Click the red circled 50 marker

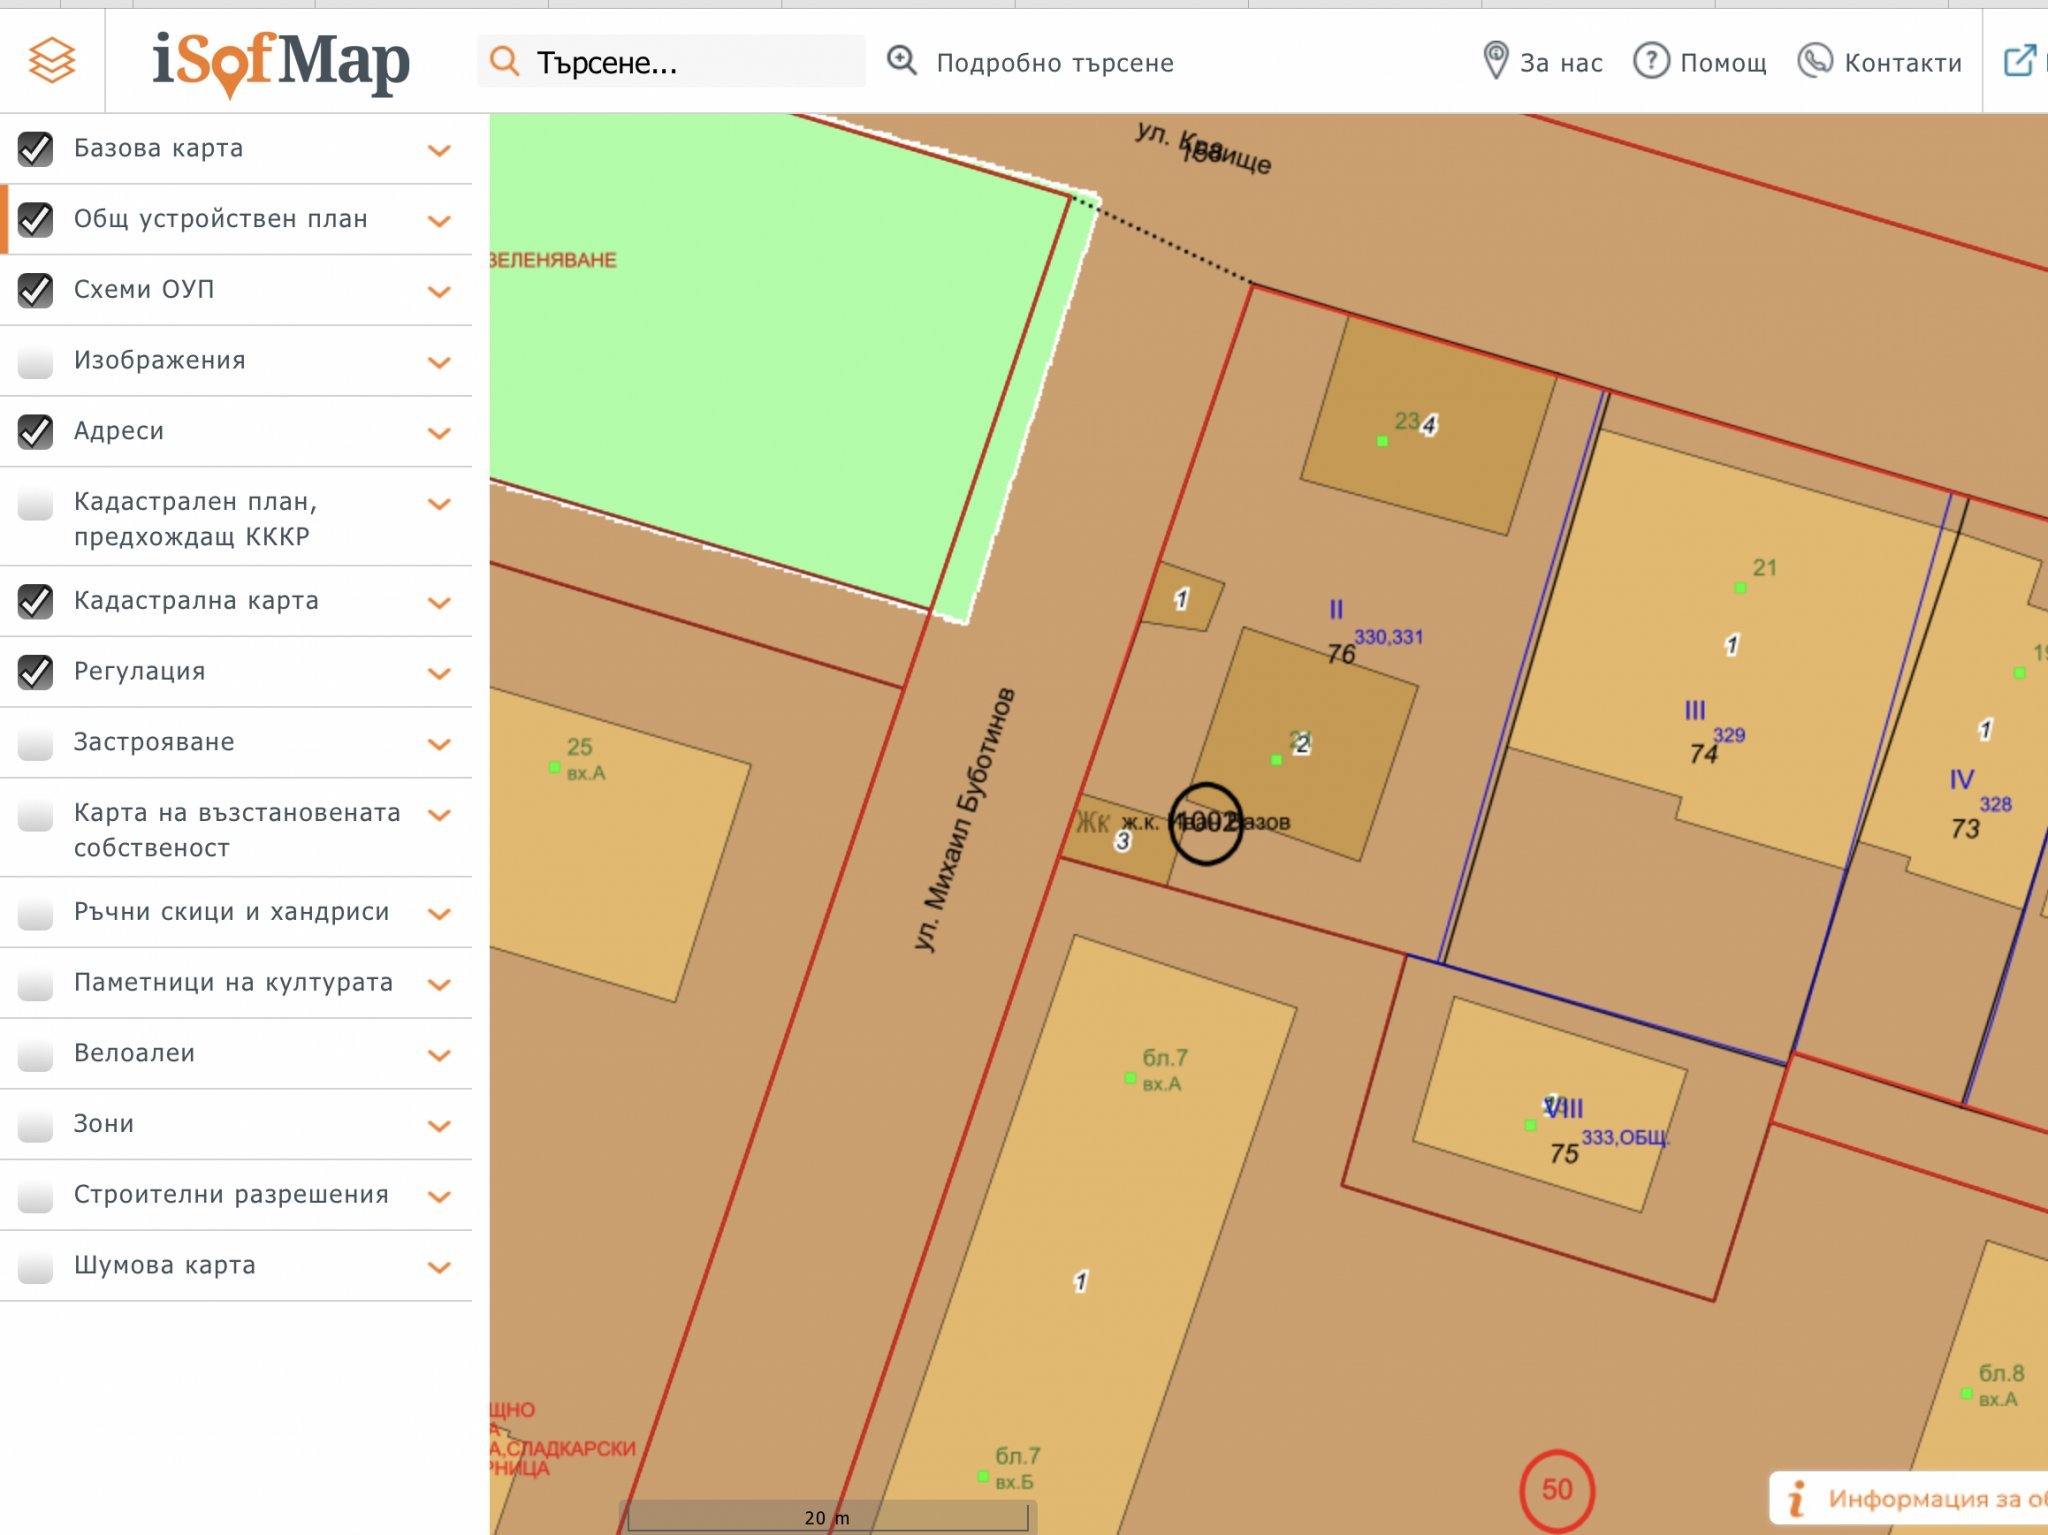click(1557, 1490)
